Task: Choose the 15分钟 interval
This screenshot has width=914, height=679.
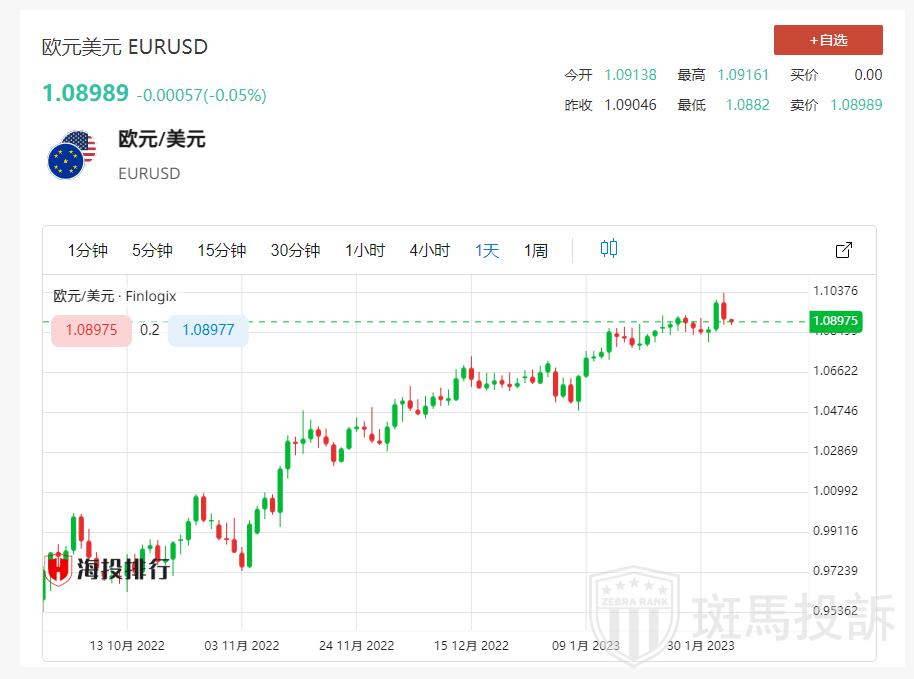Action: (x=221, y=250)
